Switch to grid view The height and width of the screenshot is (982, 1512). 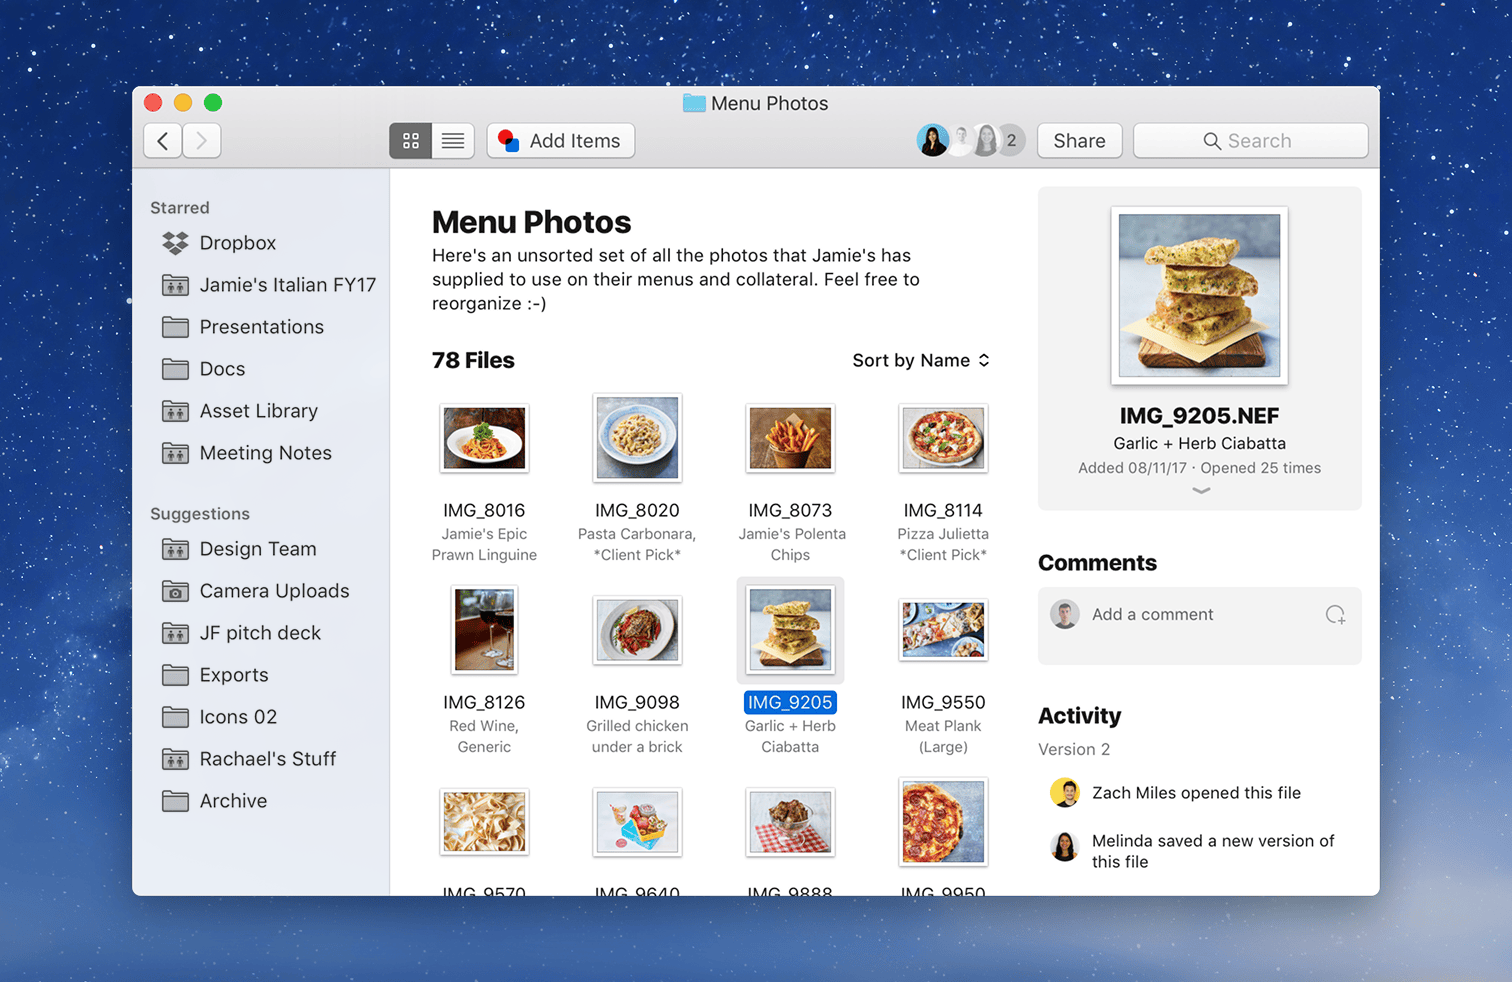point(410,141)
